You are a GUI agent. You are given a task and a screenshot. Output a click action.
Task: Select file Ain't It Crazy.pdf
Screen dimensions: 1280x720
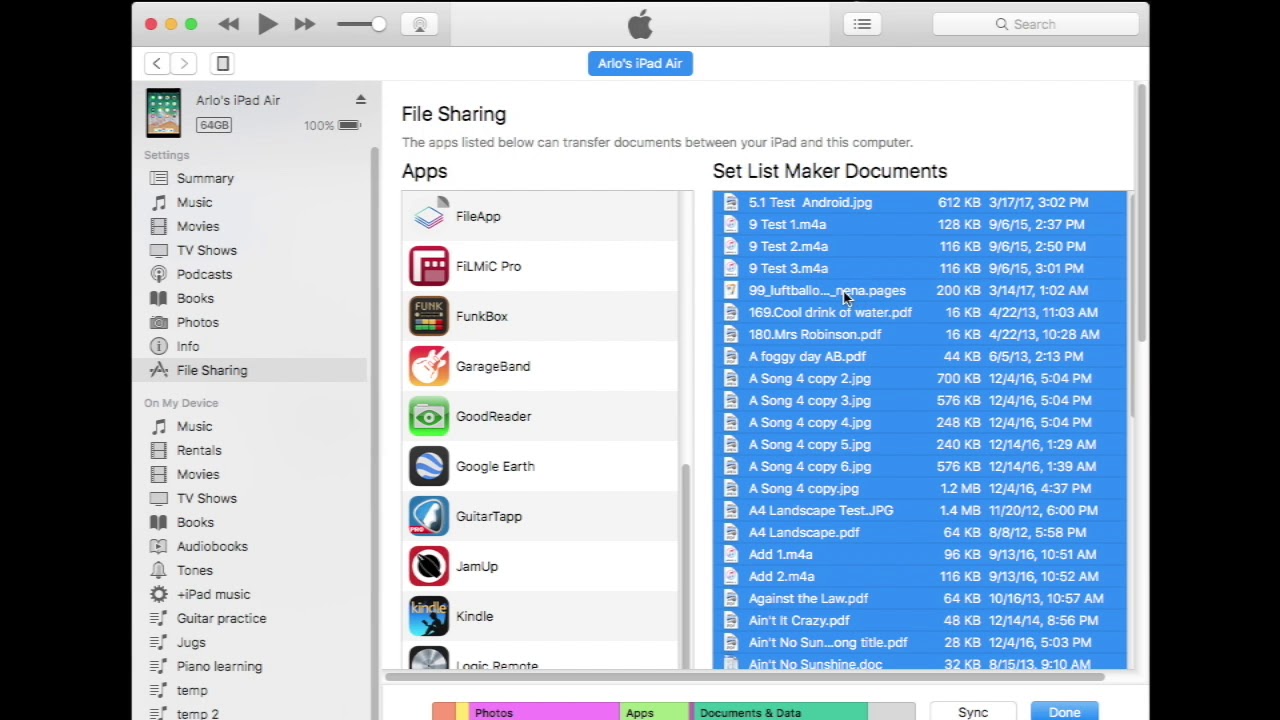[x=920, y=620]
